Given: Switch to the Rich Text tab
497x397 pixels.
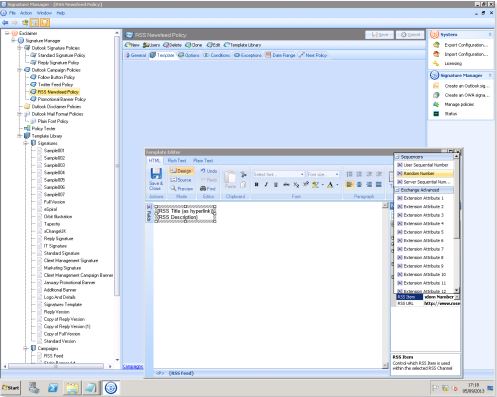Looking at the screenshot, I should point(177,160).
